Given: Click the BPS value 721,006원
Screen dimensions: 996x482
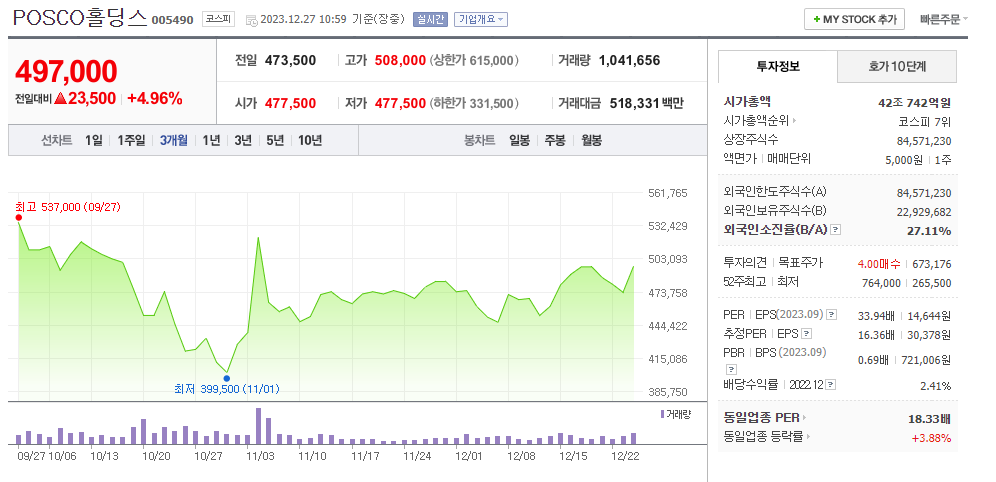Looking at the screenshot, I should (926, 360).
